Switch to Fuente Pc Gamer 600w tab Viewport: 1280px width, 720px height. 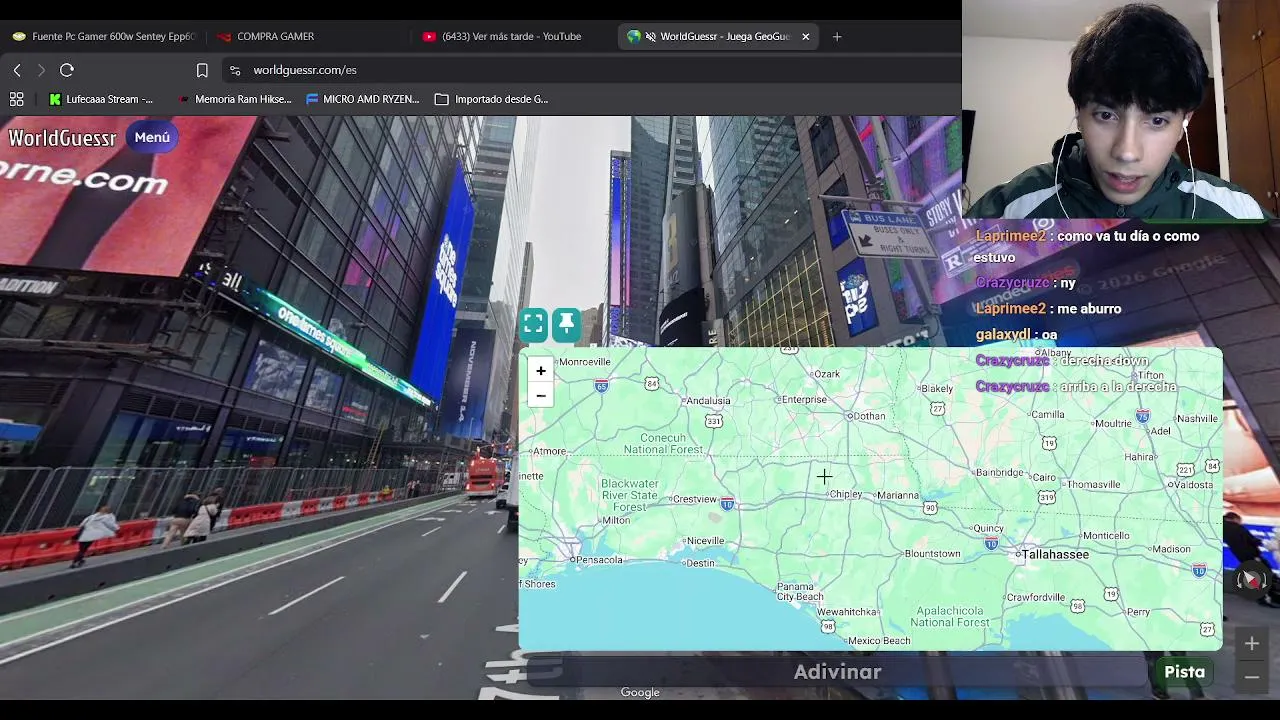pyautogui.click(x=104, y=36)
